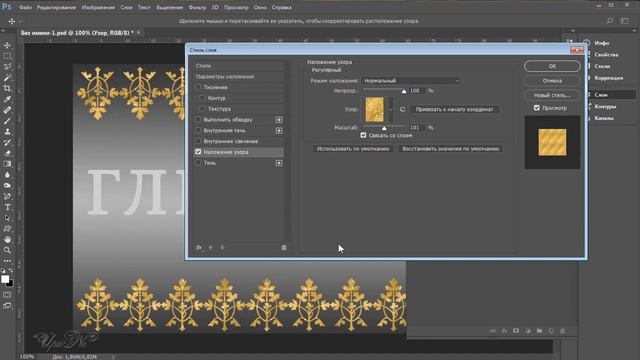This screenshot has width=640, height=360.
Task: Click Использовать по умолчанию button
Action: coord(353,149)
